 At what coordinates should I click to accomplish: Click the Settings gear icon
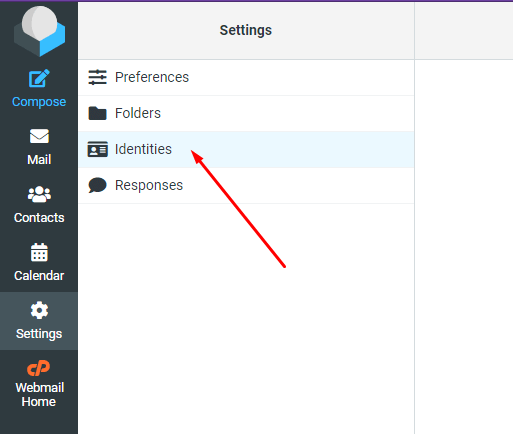39,310
